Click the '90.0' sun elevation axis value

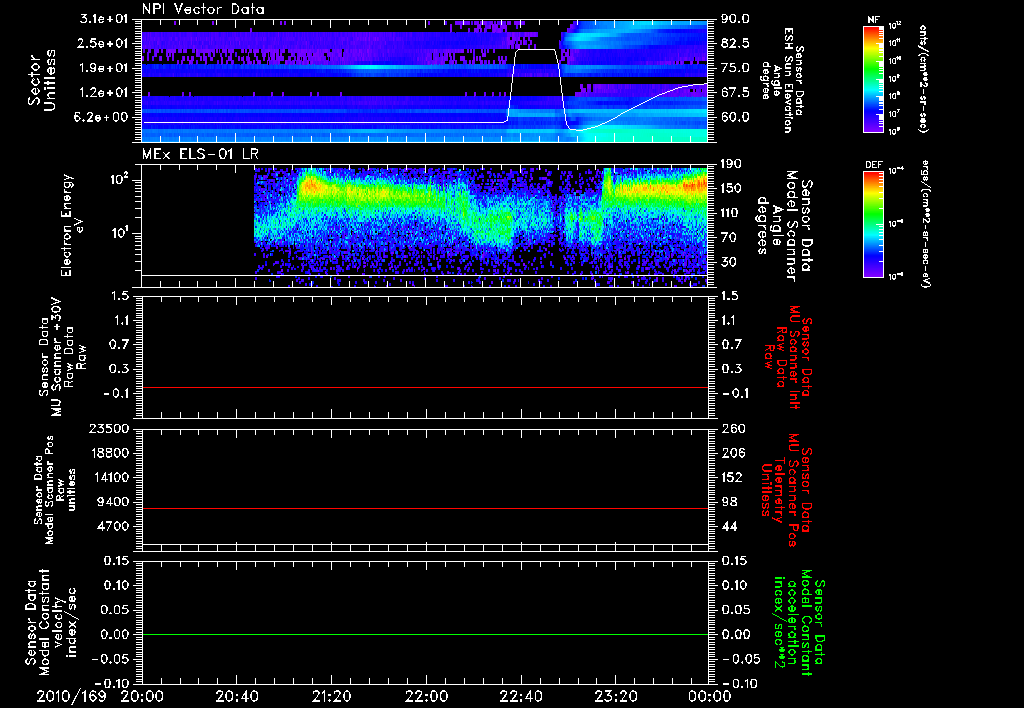[x=735, y=19]
